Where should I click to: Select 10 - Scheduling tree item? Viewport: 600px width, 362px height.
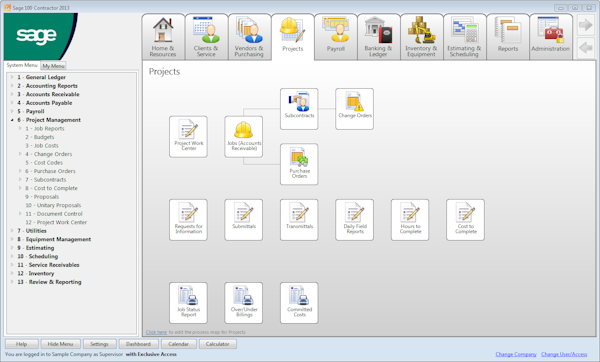tap(38, 256)
